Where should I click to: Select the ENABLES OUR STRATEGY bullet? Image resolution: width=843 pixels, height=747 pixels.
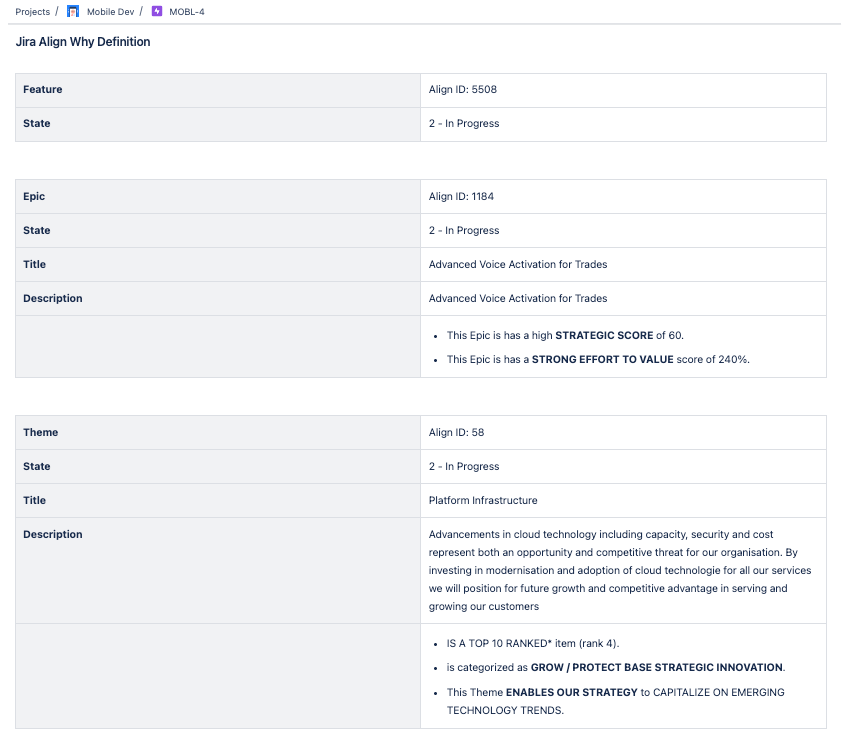[616, 701]
